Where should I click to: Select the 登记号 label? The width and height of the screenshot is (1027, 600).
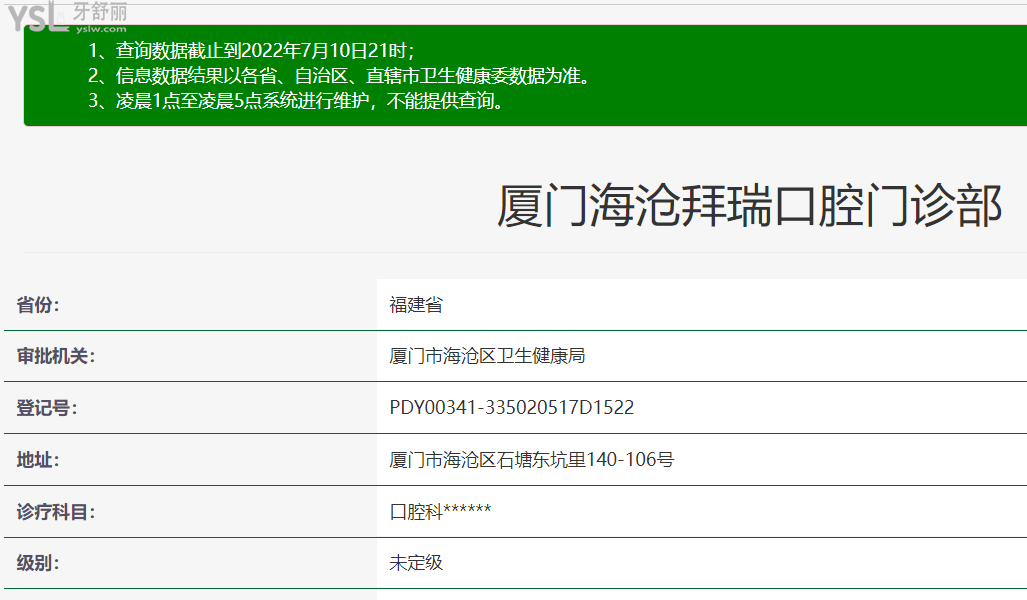pos(47,408)
